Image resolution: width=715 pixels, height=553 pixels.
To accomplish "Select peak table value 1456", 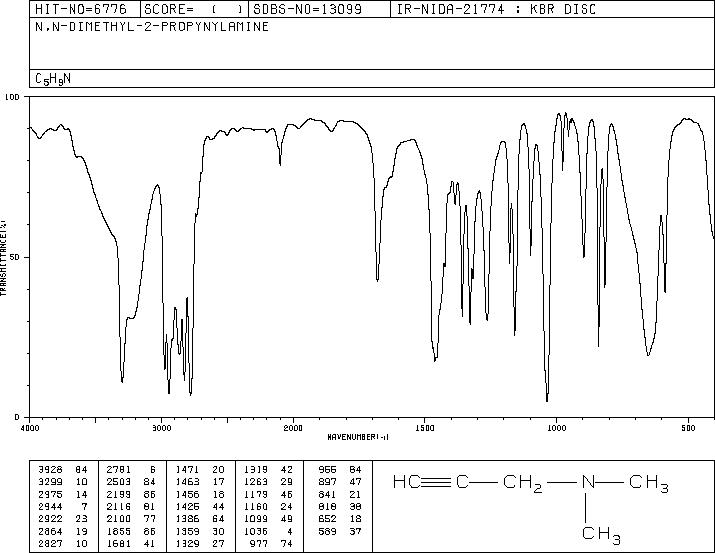I will pyautogui.click(x=187, y=494).
